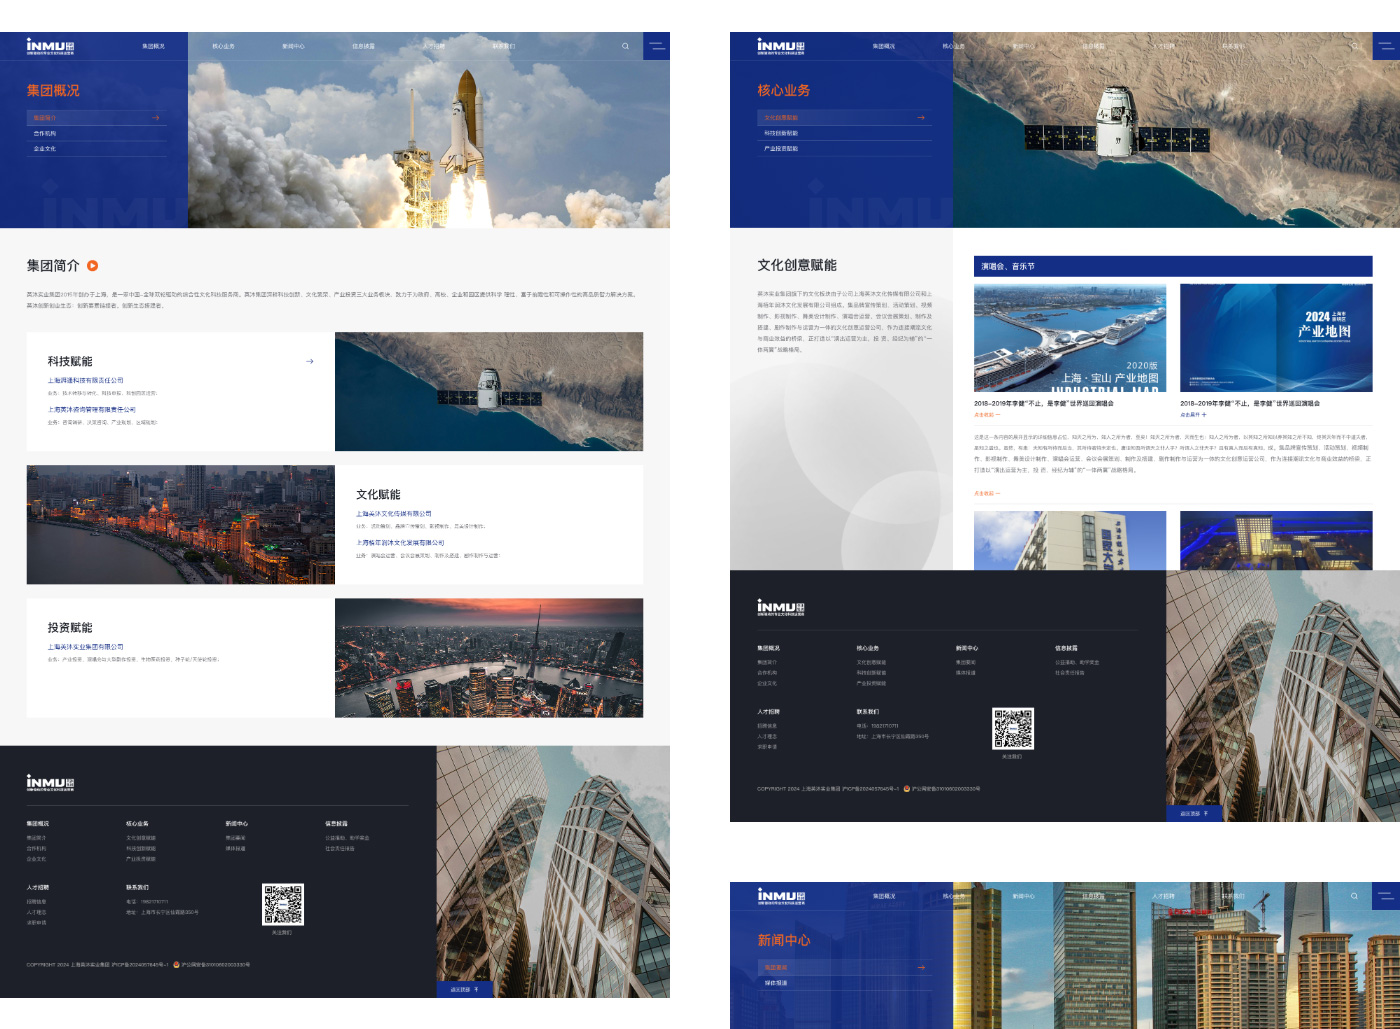Click the 返回顶部 button in the left footer

click(465, 989)
